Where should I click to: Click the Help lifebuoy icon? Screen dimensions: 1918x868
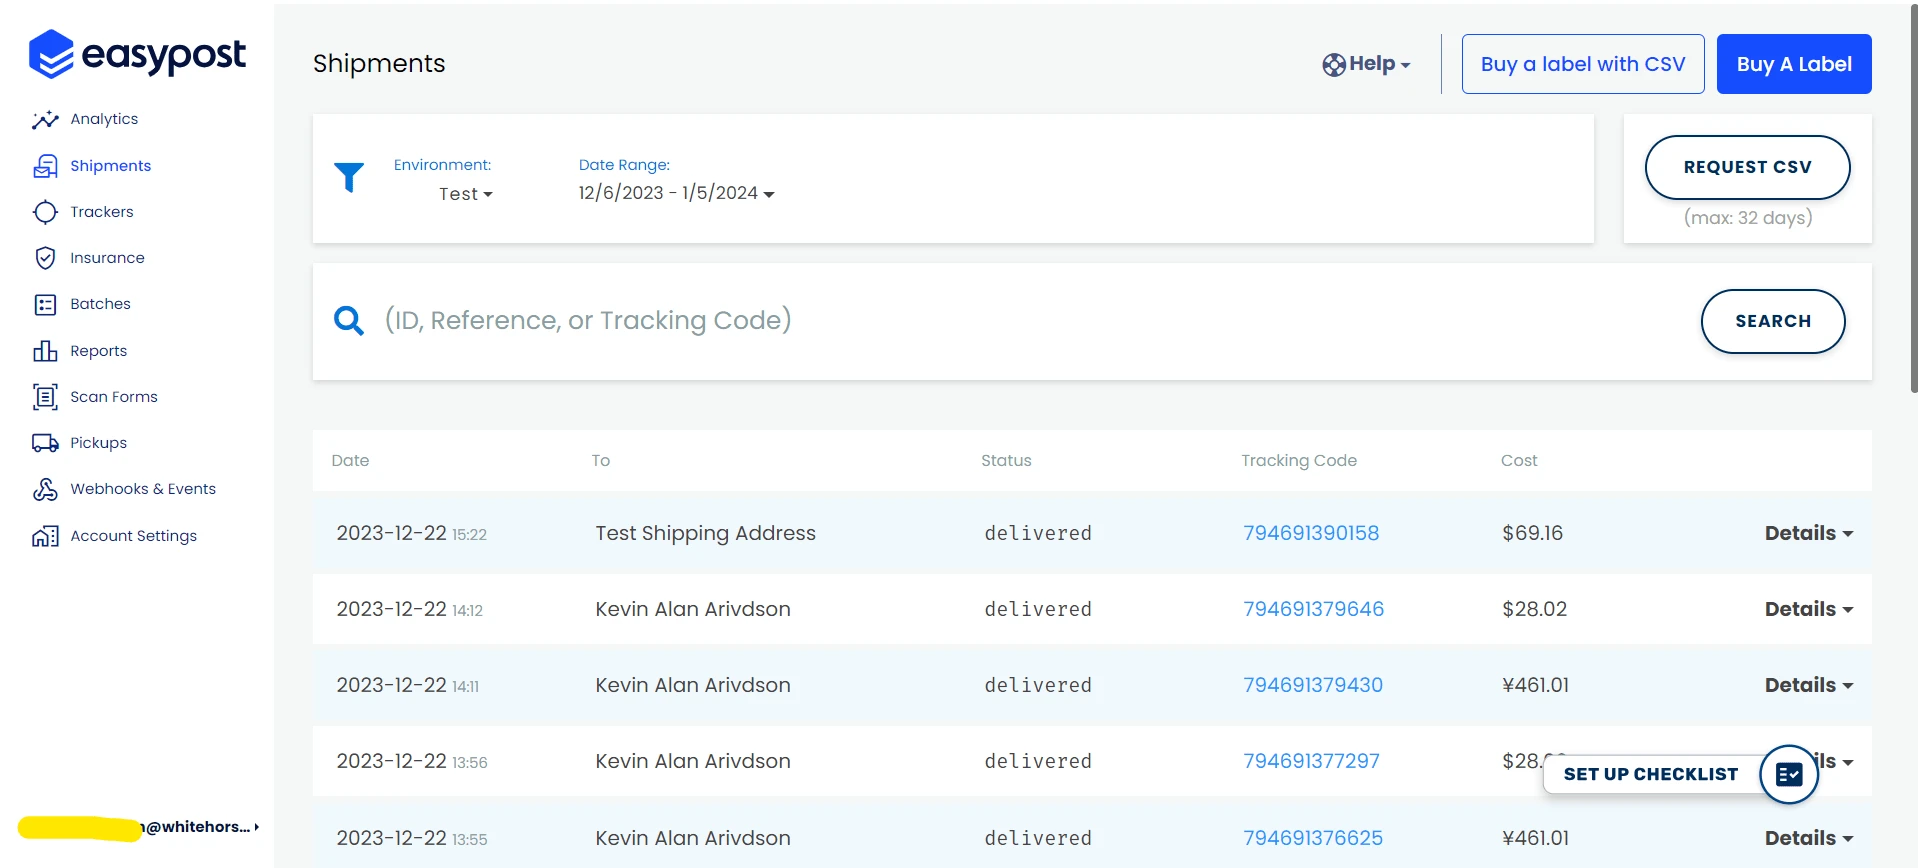(1334, 65)
